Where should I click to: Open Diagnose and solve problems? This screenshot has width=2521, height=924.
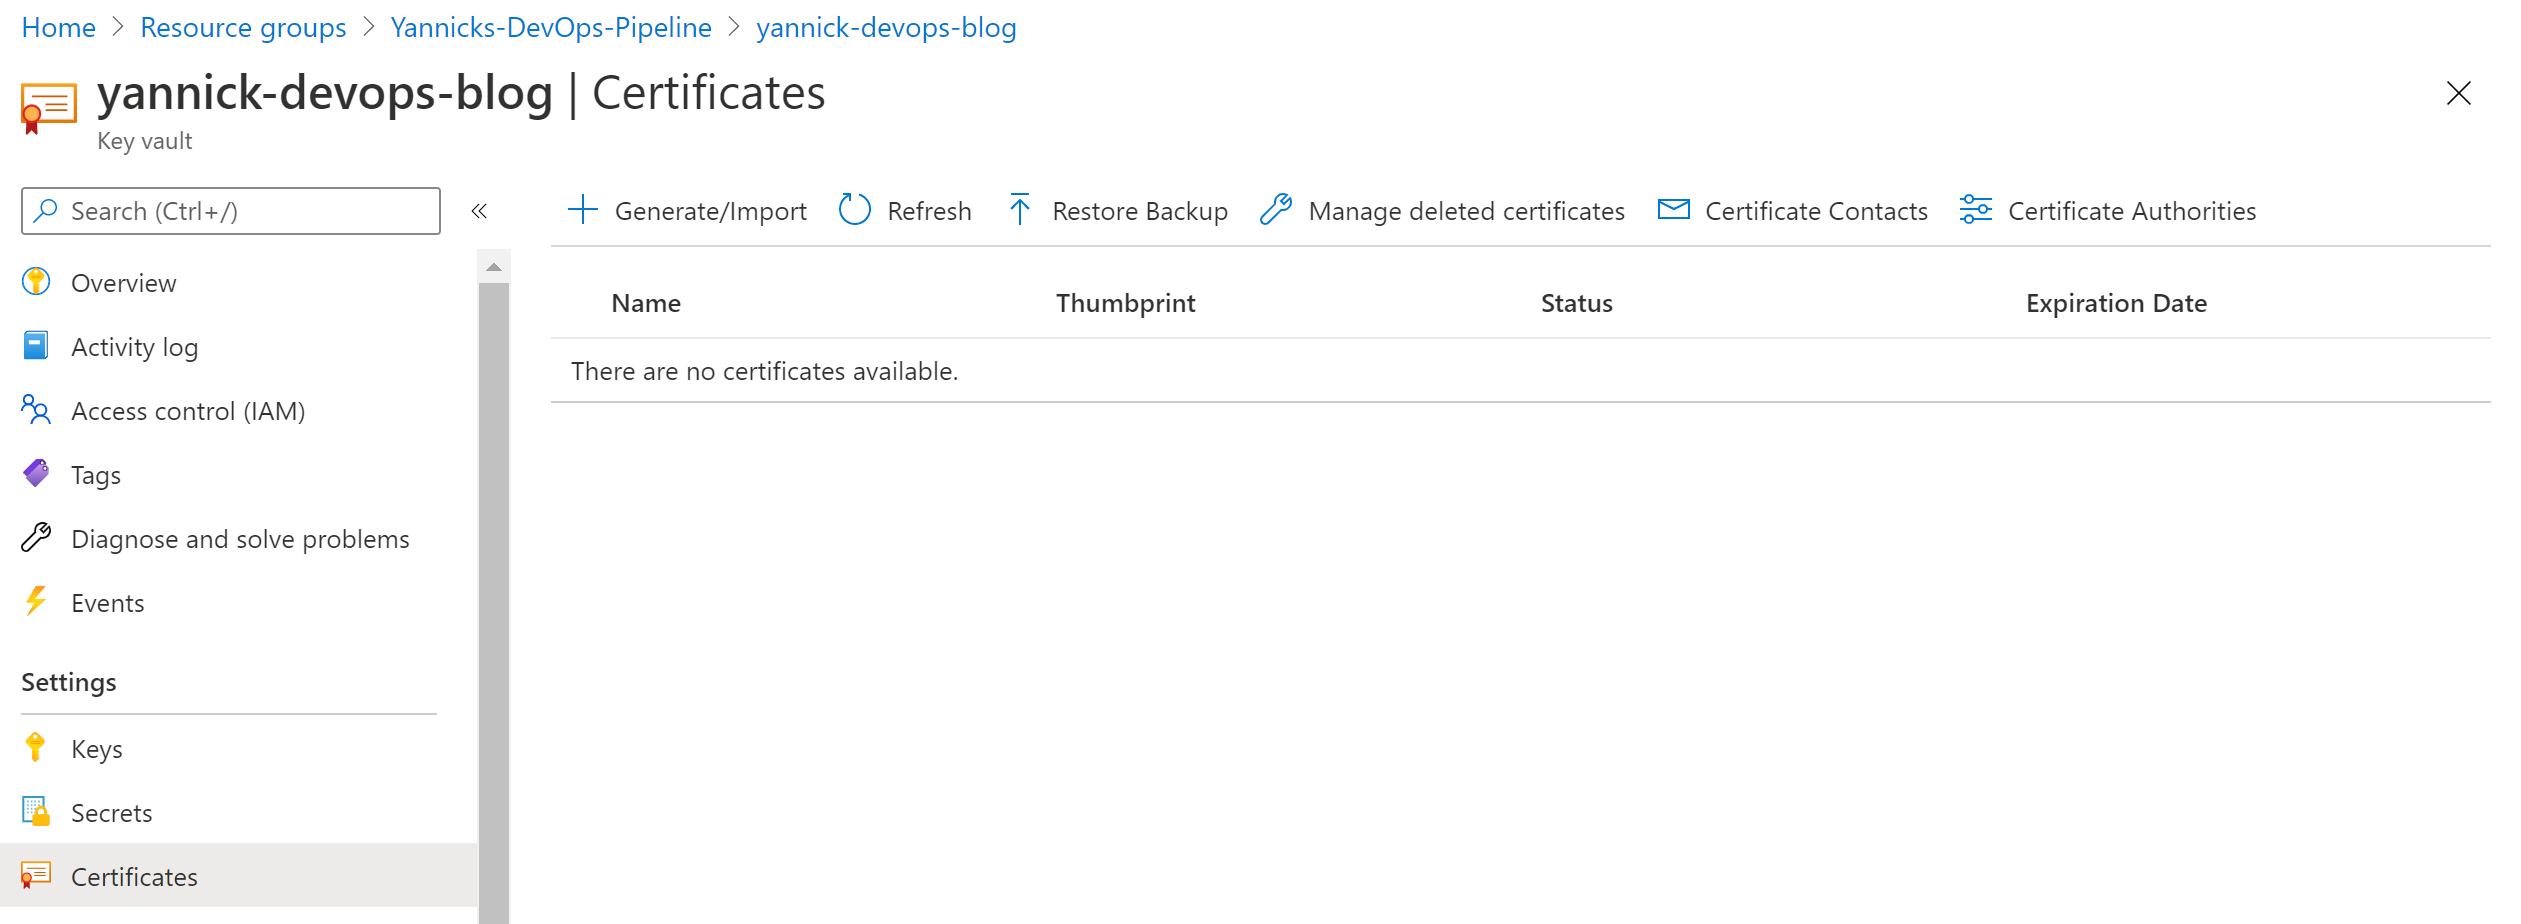coord(238,539)
